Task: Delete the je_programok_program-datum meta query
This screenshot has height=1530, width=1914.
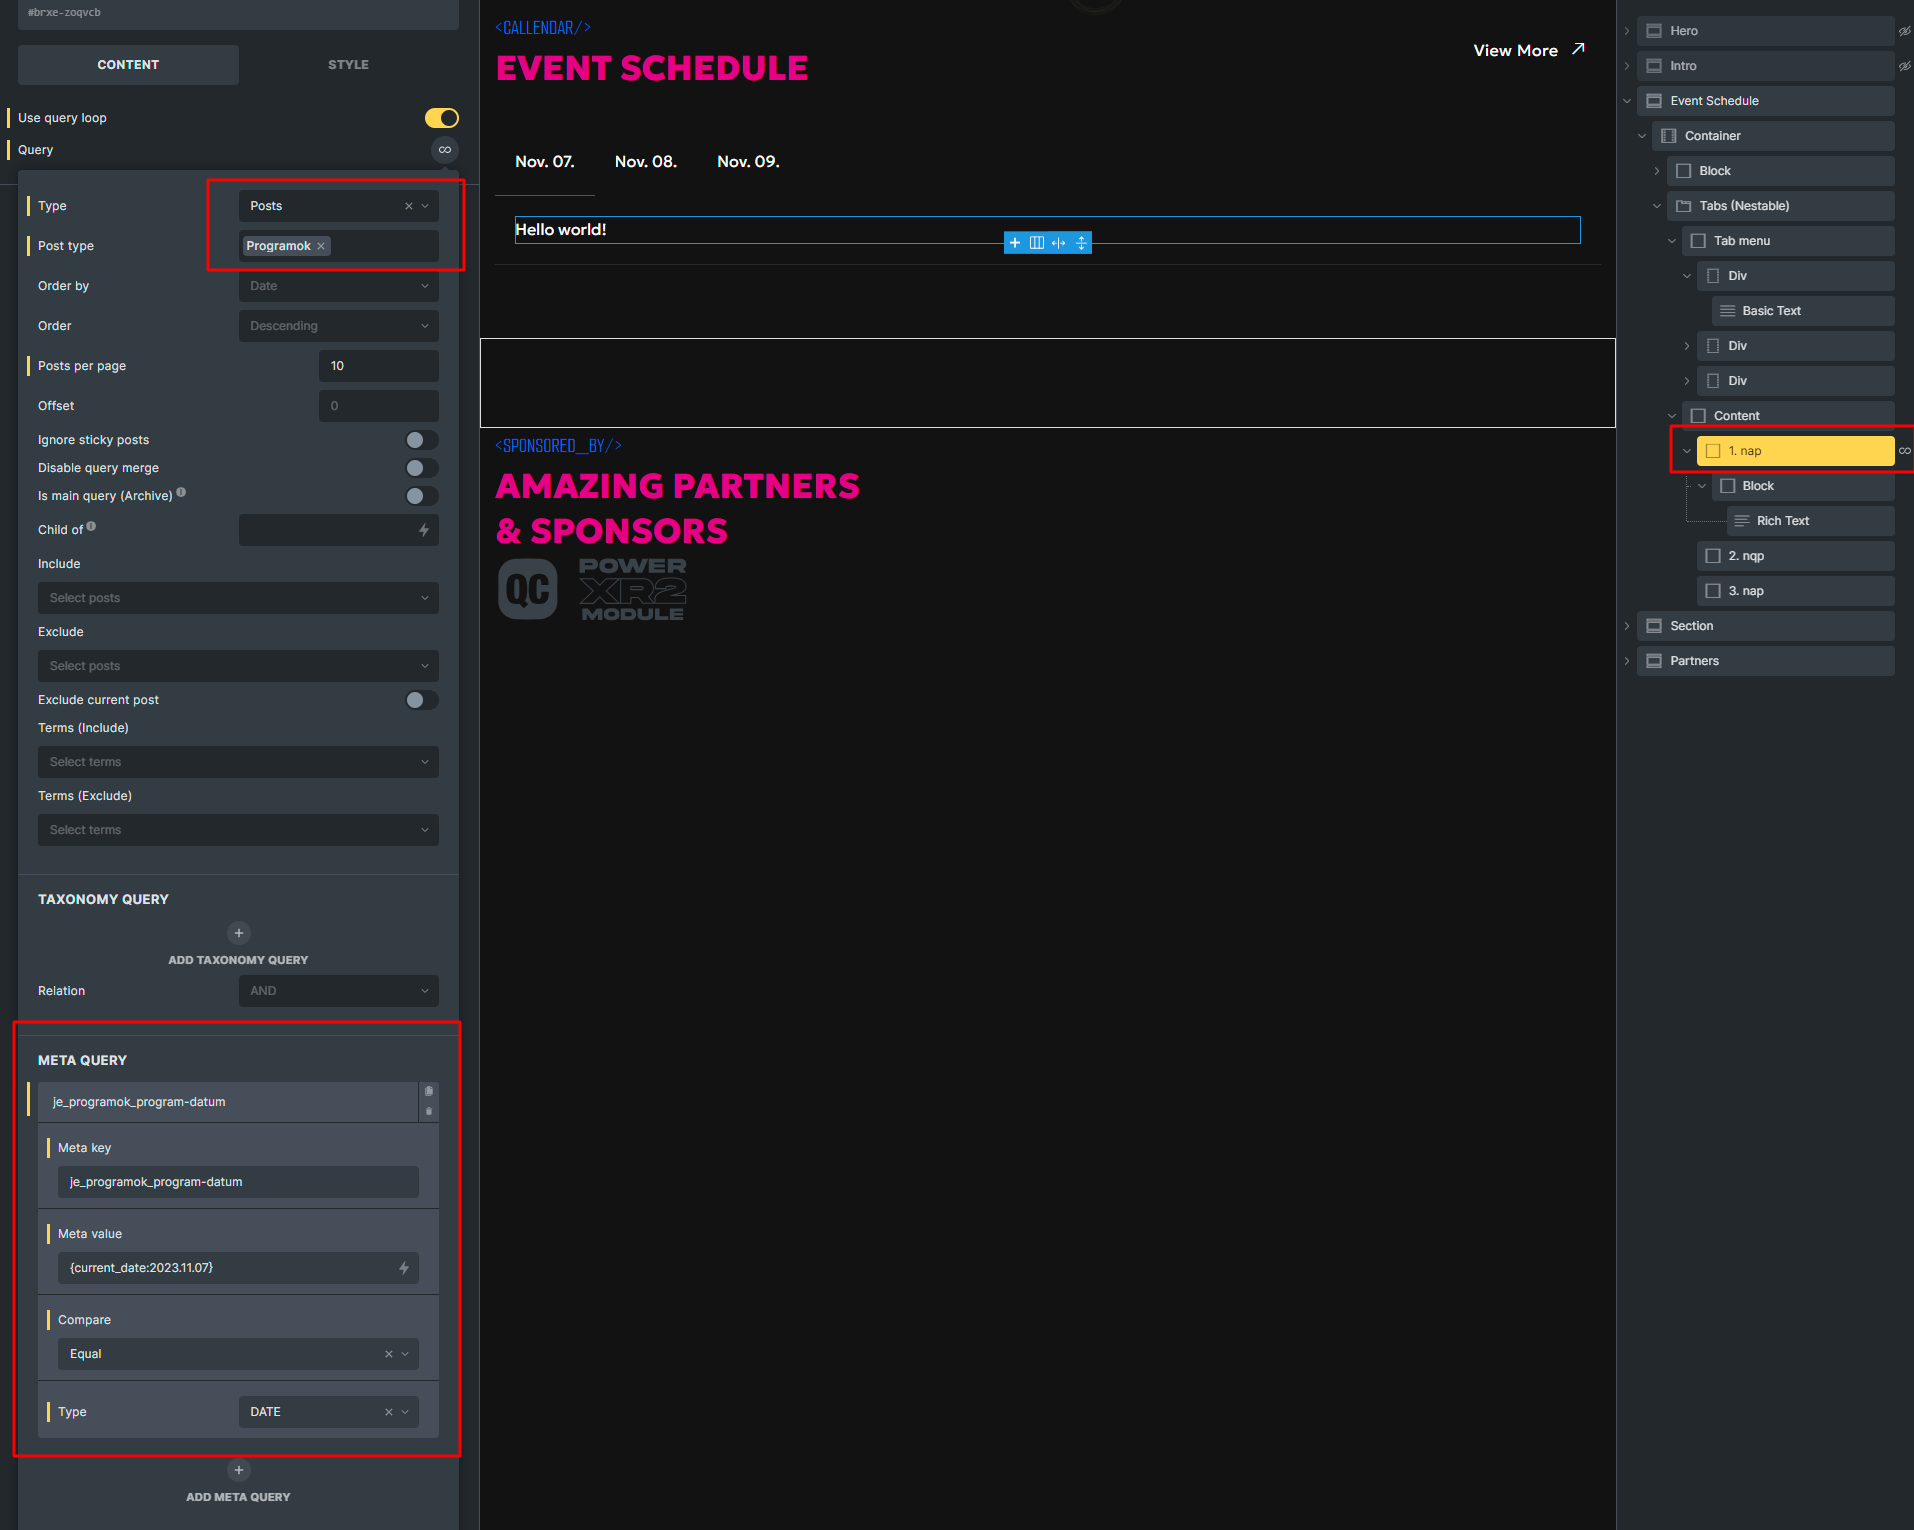Action: point(429,1111)
